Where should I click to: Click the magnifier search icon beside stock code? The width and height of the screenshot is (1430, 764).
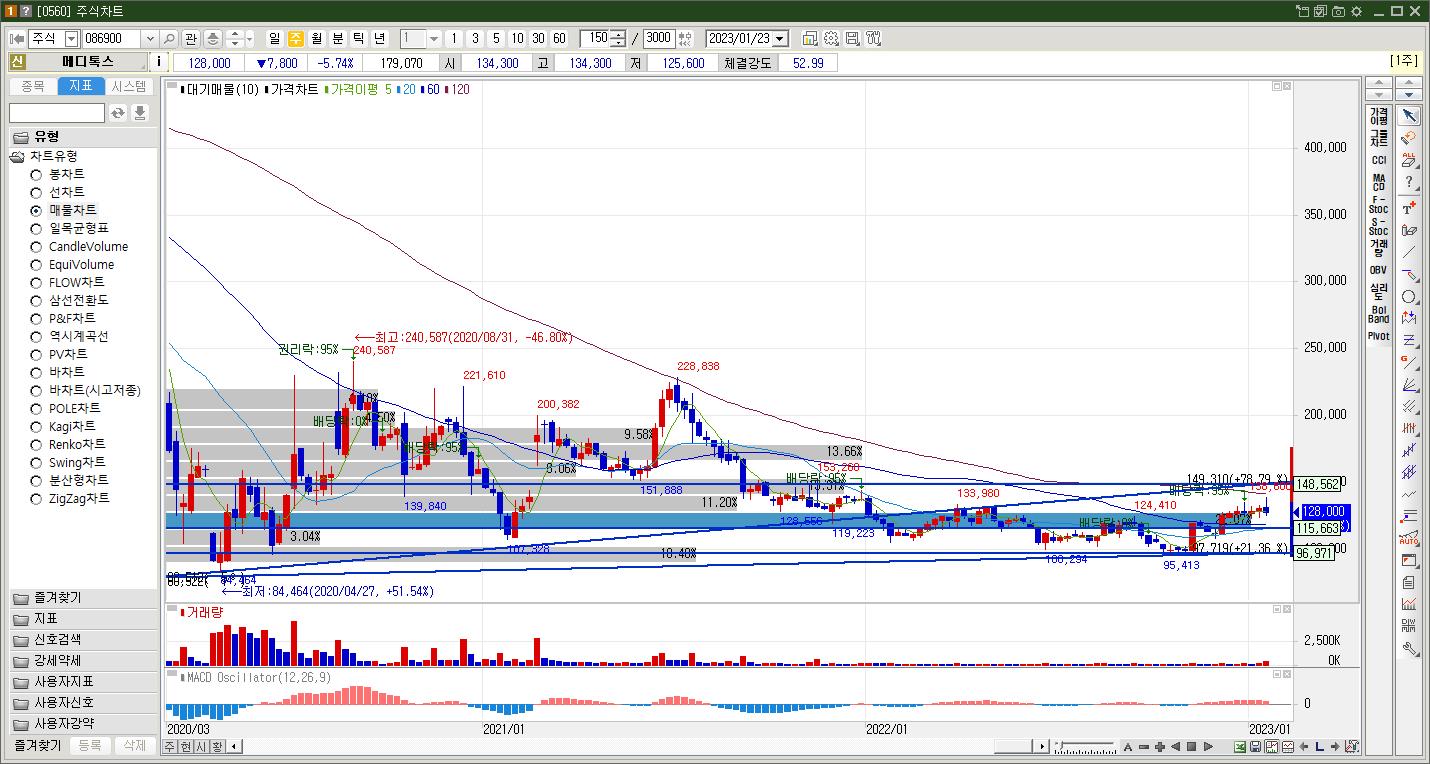169,39
